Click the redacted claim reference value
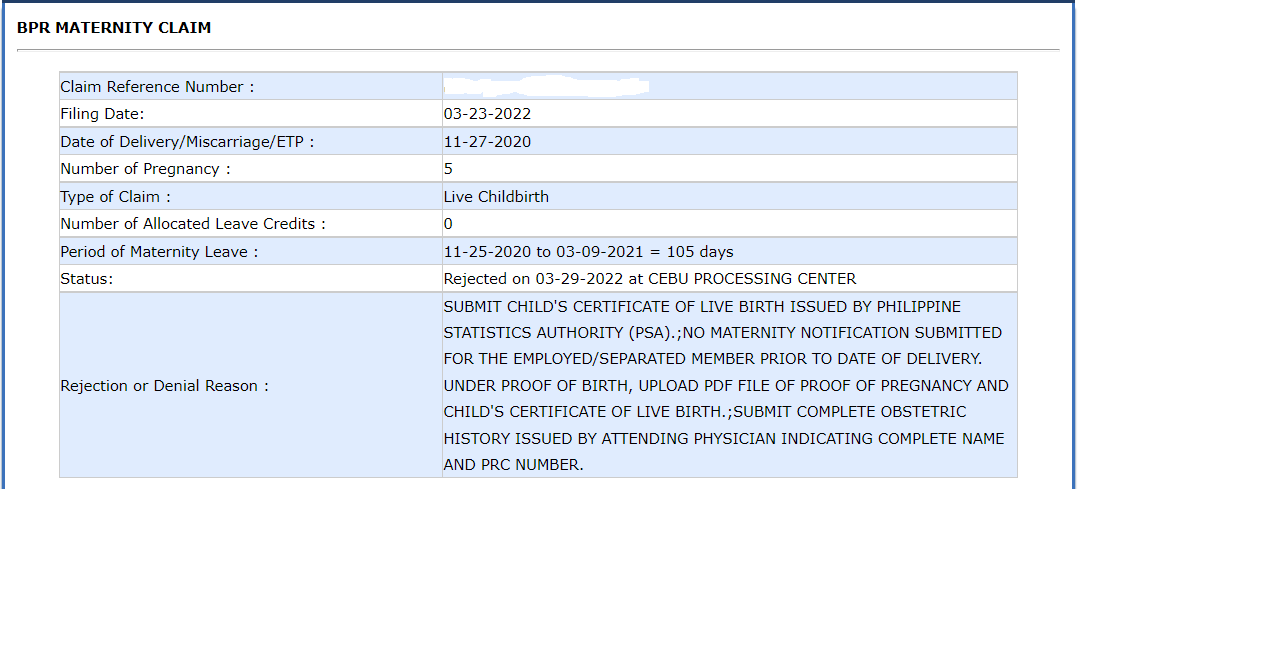The image size is (1264, 654). [547, 84]
